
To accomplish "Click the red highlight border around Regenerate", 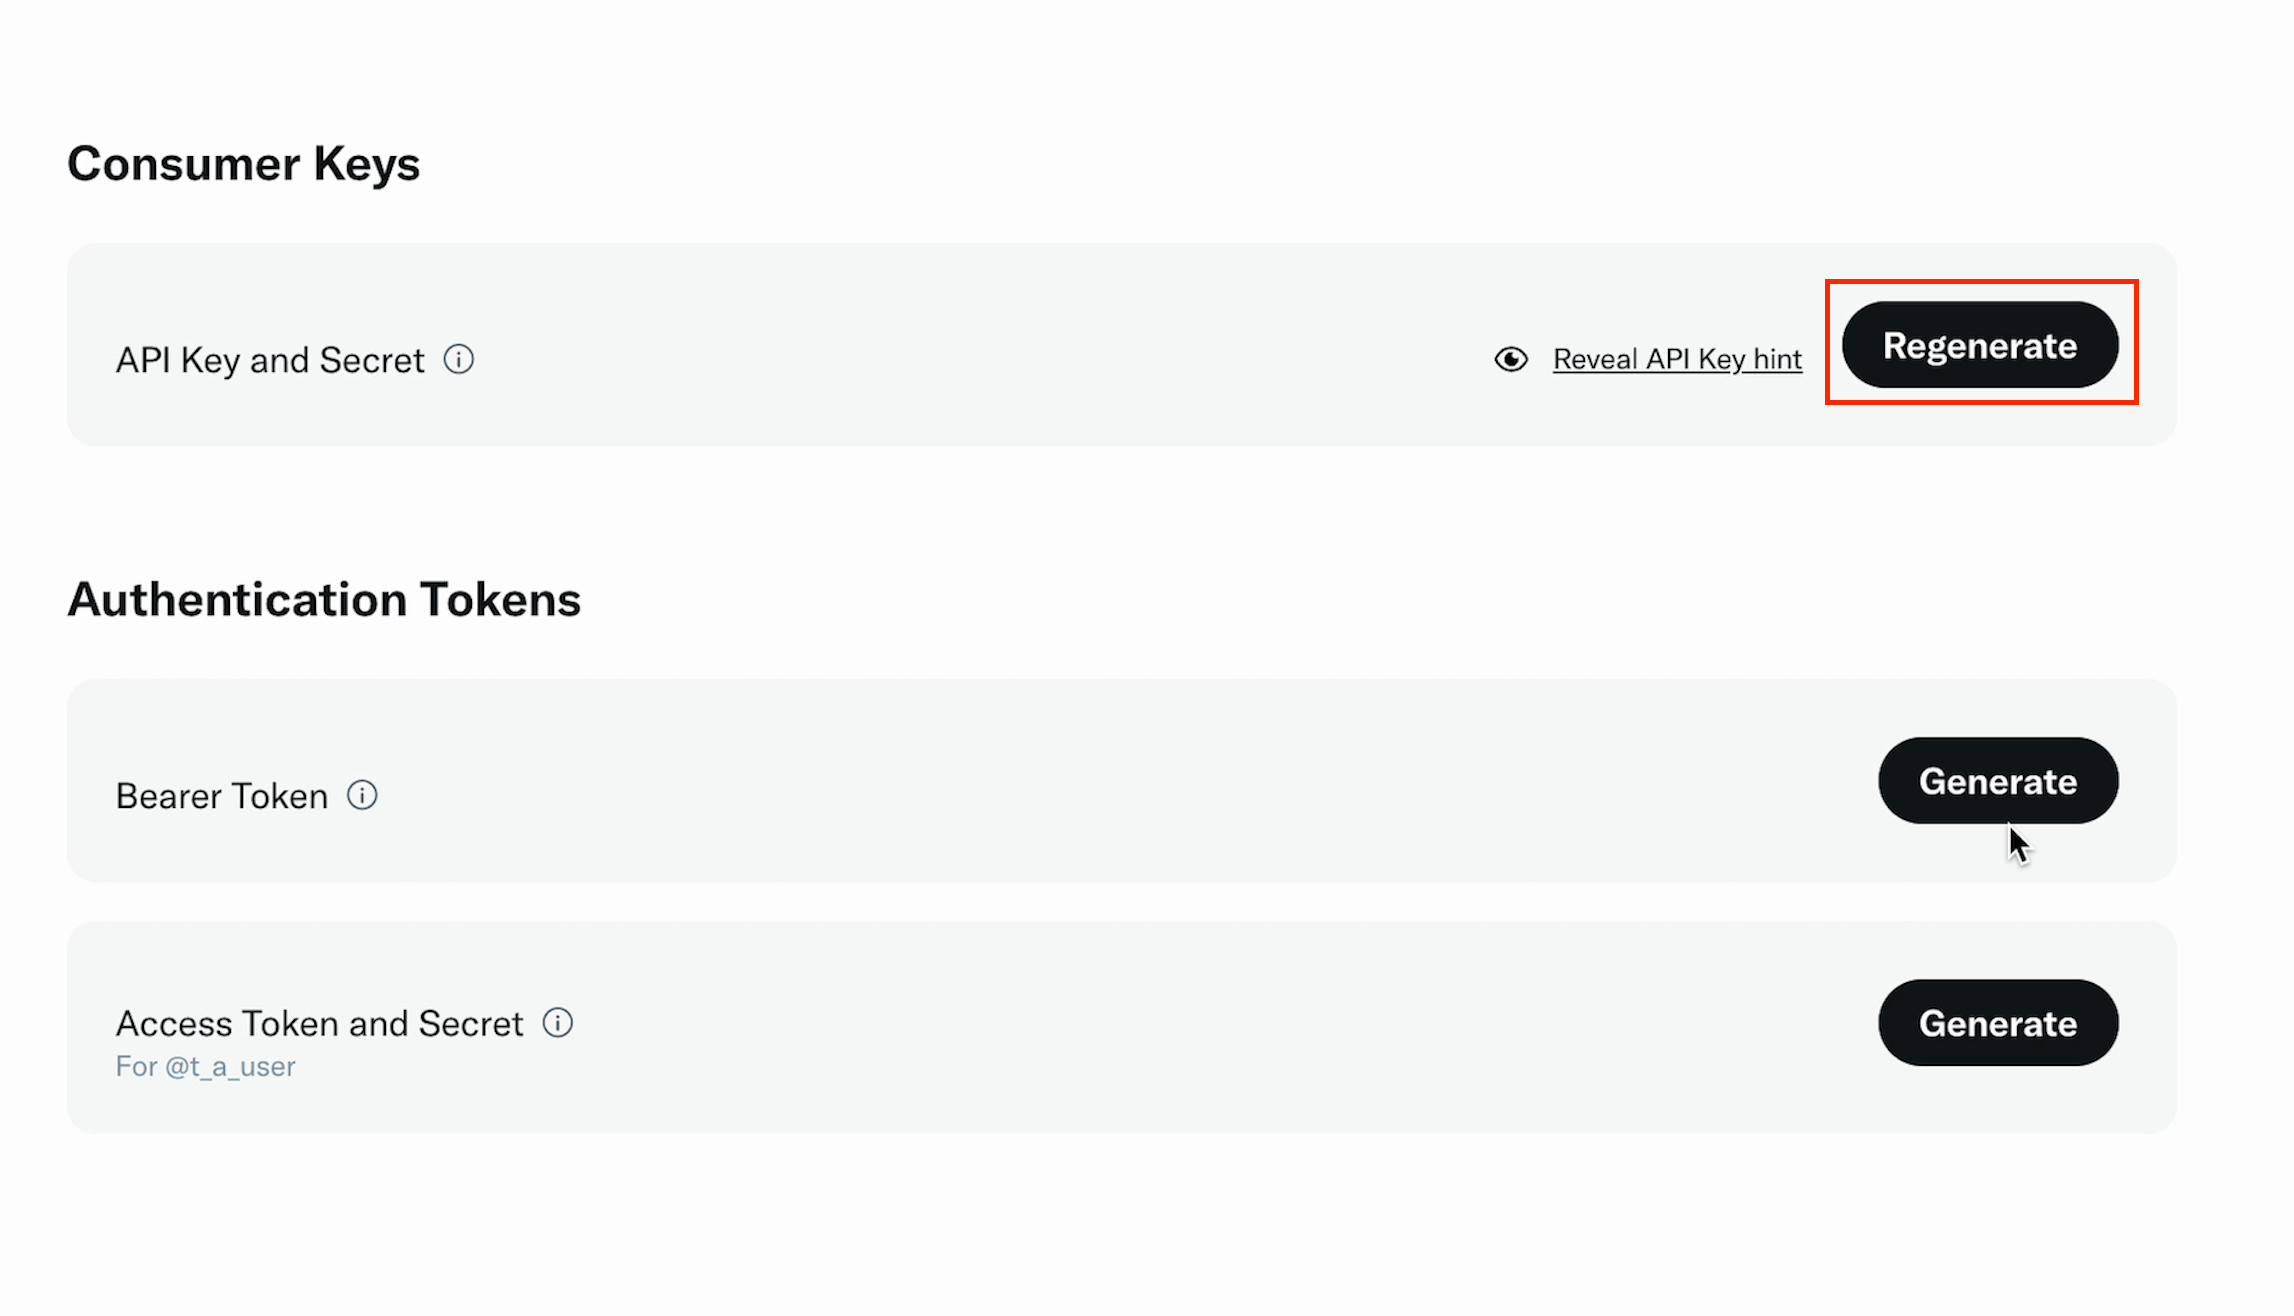I will coord(1981,283).
